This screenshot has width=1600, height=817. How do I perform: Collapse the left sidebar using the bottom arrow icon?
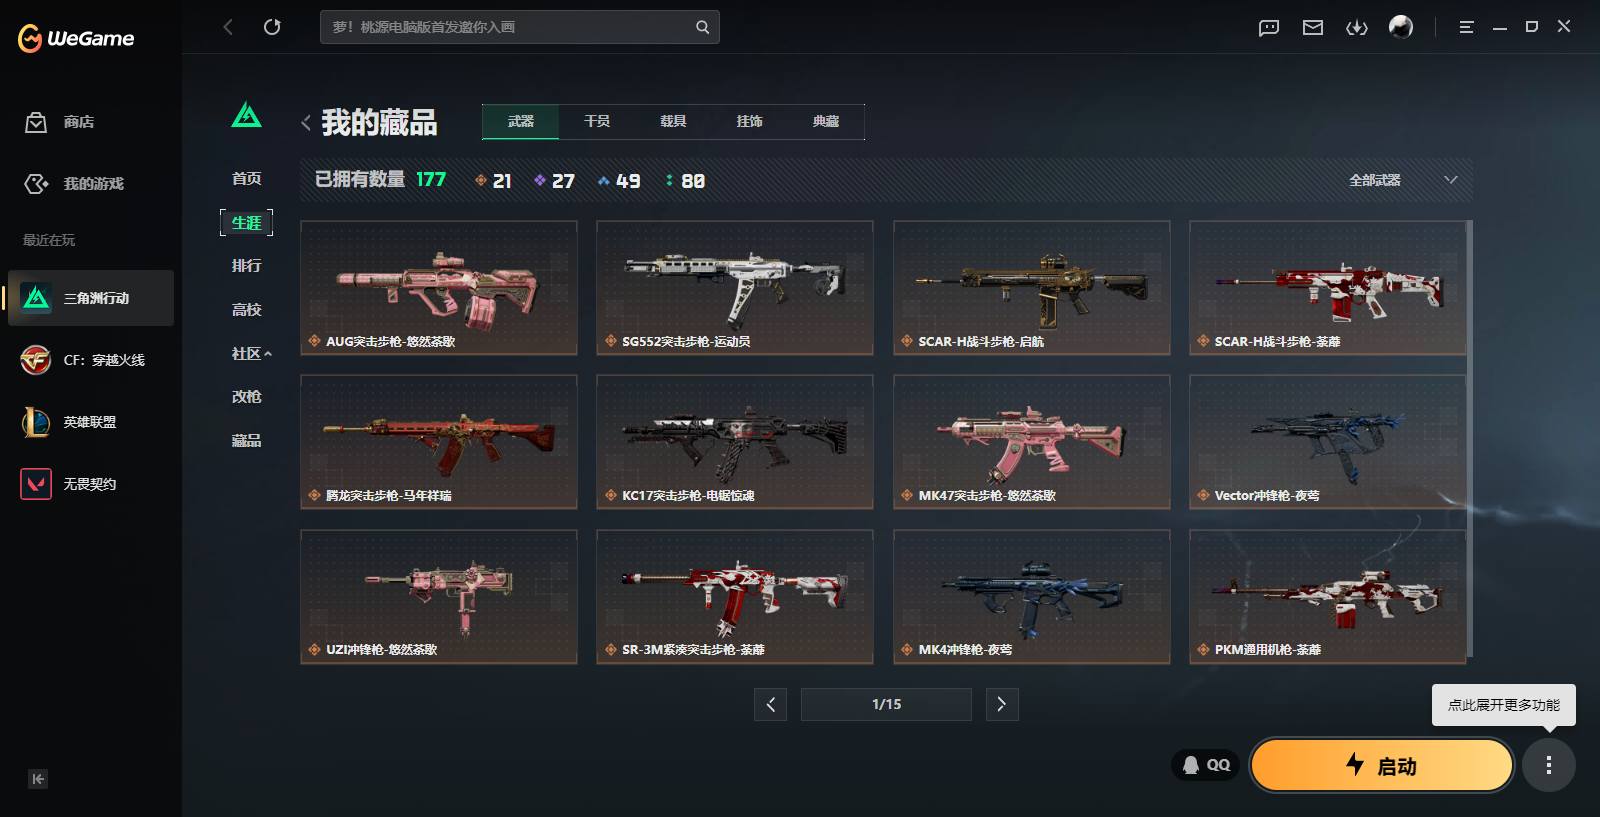[38, 779]
